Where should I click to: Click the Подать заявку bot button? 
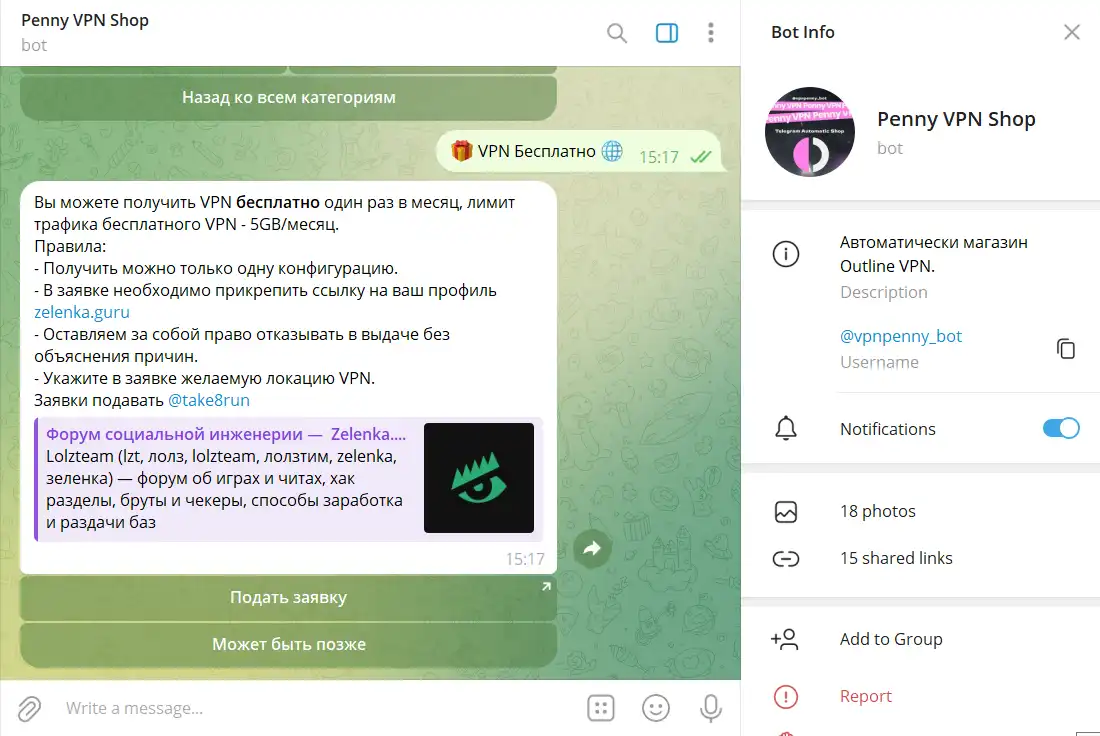(288, 597)
